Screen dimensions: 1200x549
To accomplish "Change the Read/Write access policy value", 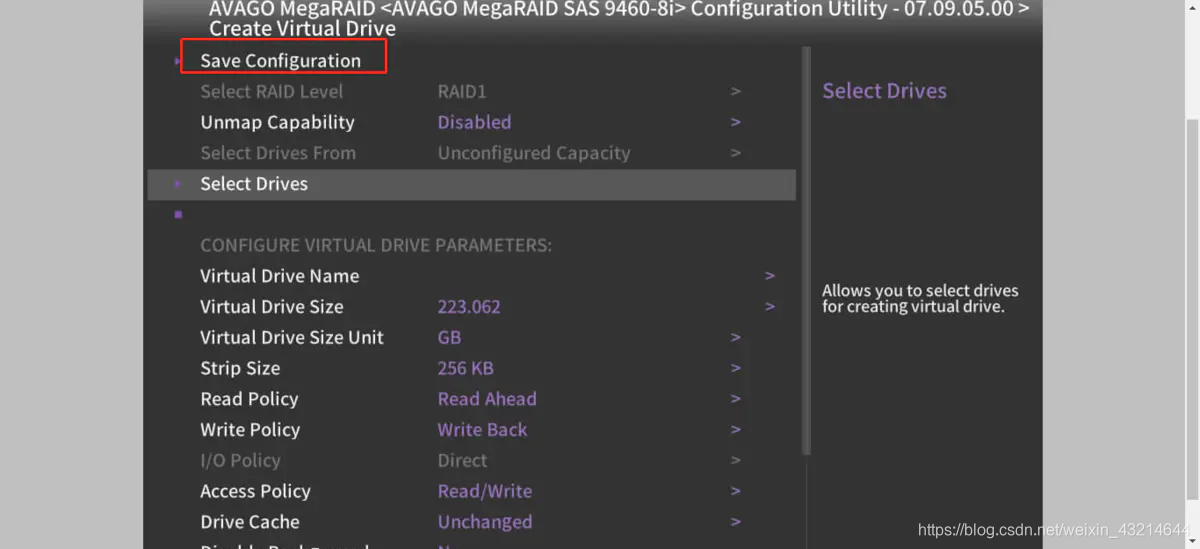I will click(x=485, y=492).
